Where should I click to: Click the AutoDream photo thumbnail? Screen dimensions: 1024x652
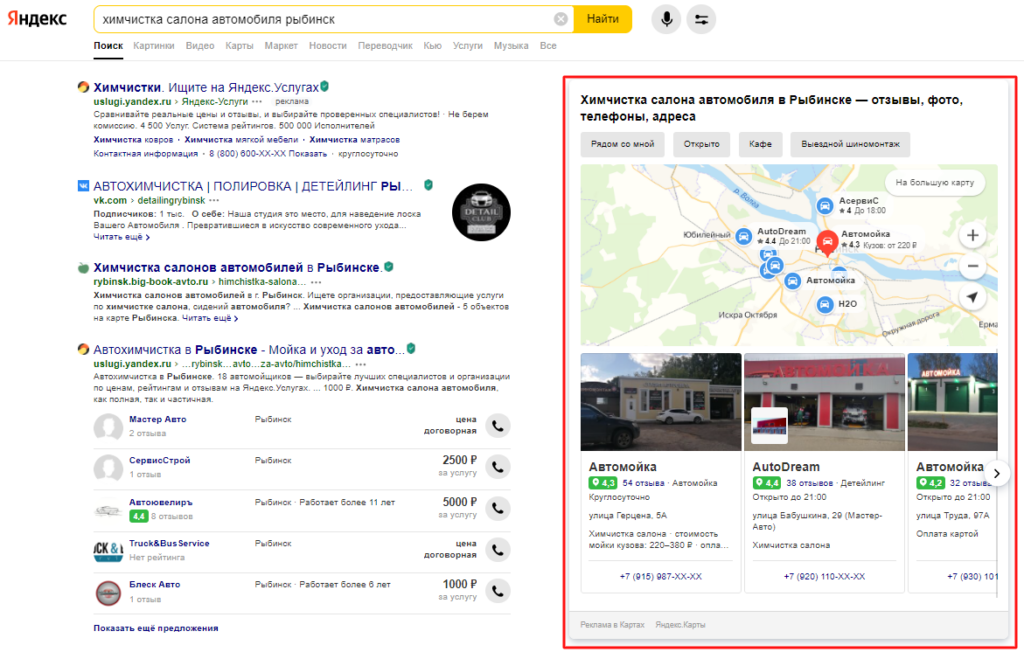823,402
